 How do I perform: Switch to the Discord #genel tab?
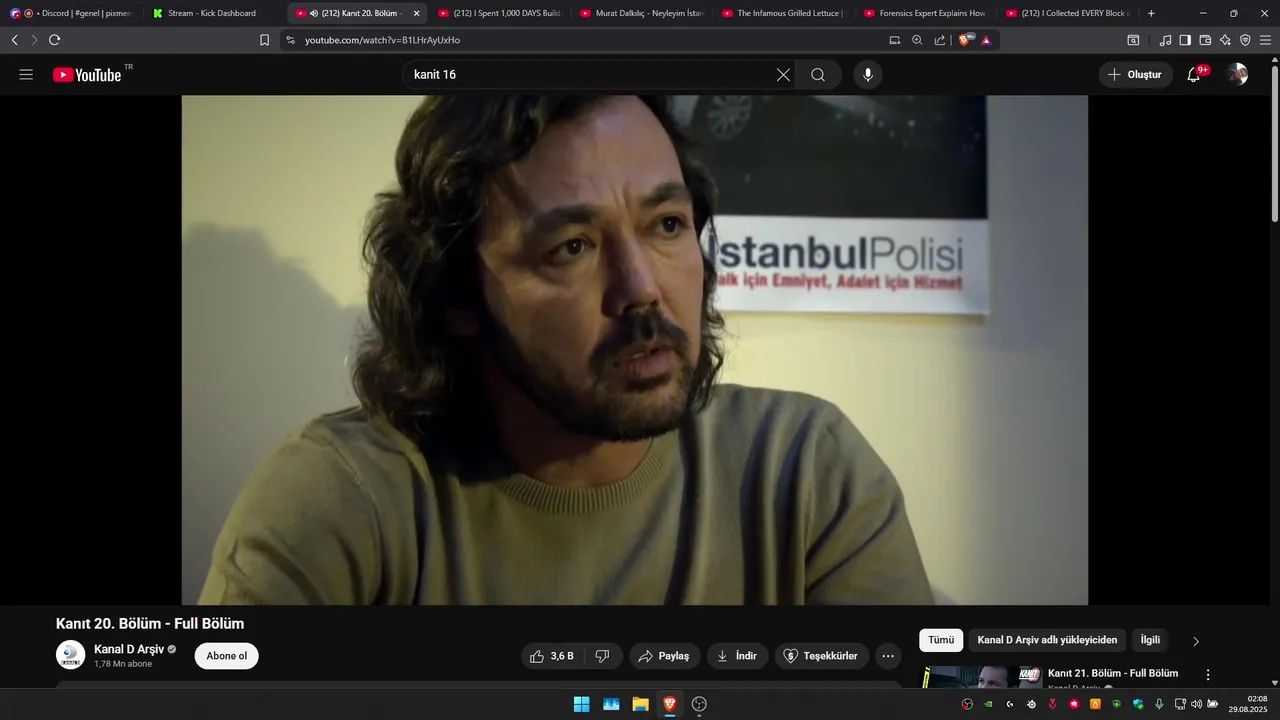point(73,13)
